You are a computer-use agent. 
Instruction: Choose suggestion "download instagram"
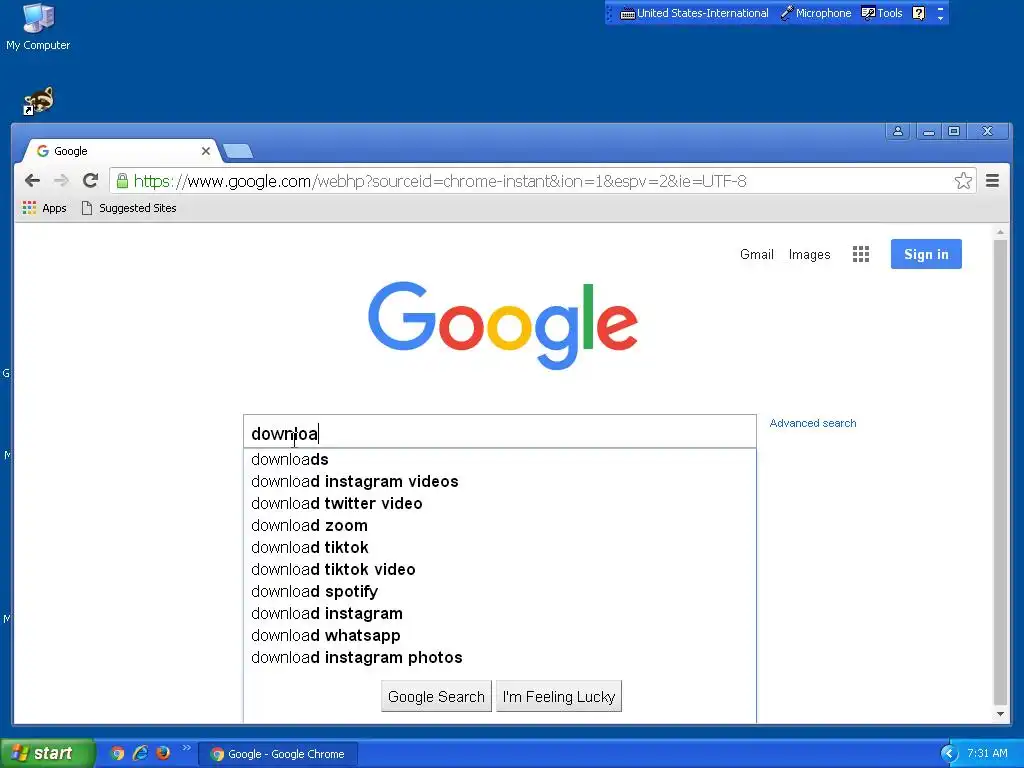[x=500, y=613]
